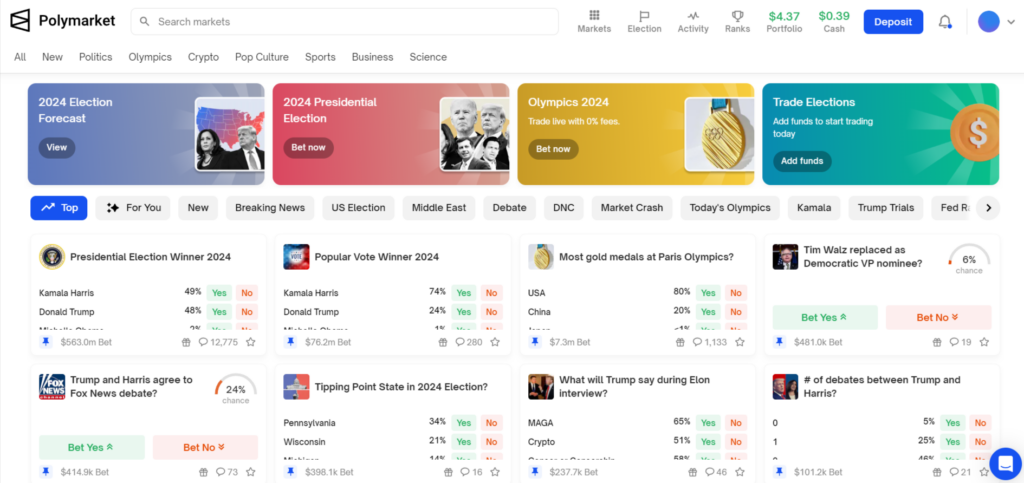This screenshot has height=483, width=1024.
Task: Click the For You sparkle filter
Action: tap(133, 208)
